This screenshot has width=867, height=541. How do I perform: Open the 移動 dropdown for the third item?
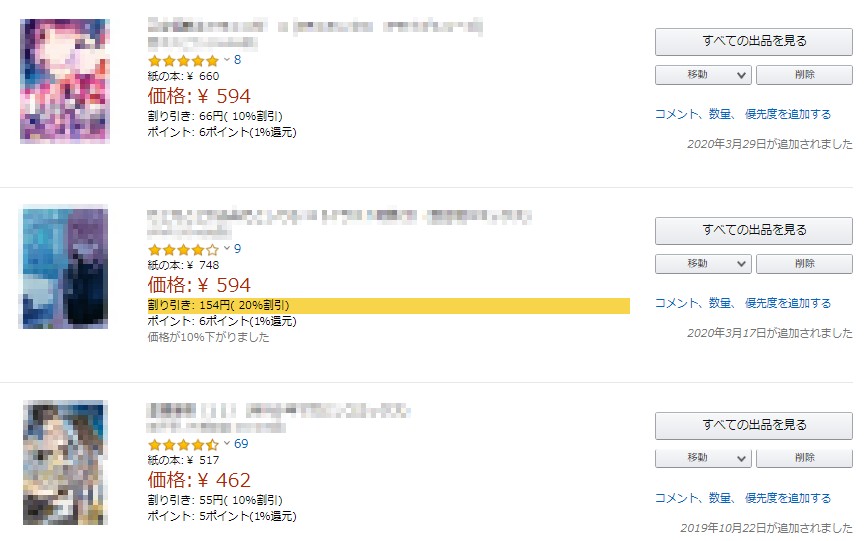click(x=703, y=458)
